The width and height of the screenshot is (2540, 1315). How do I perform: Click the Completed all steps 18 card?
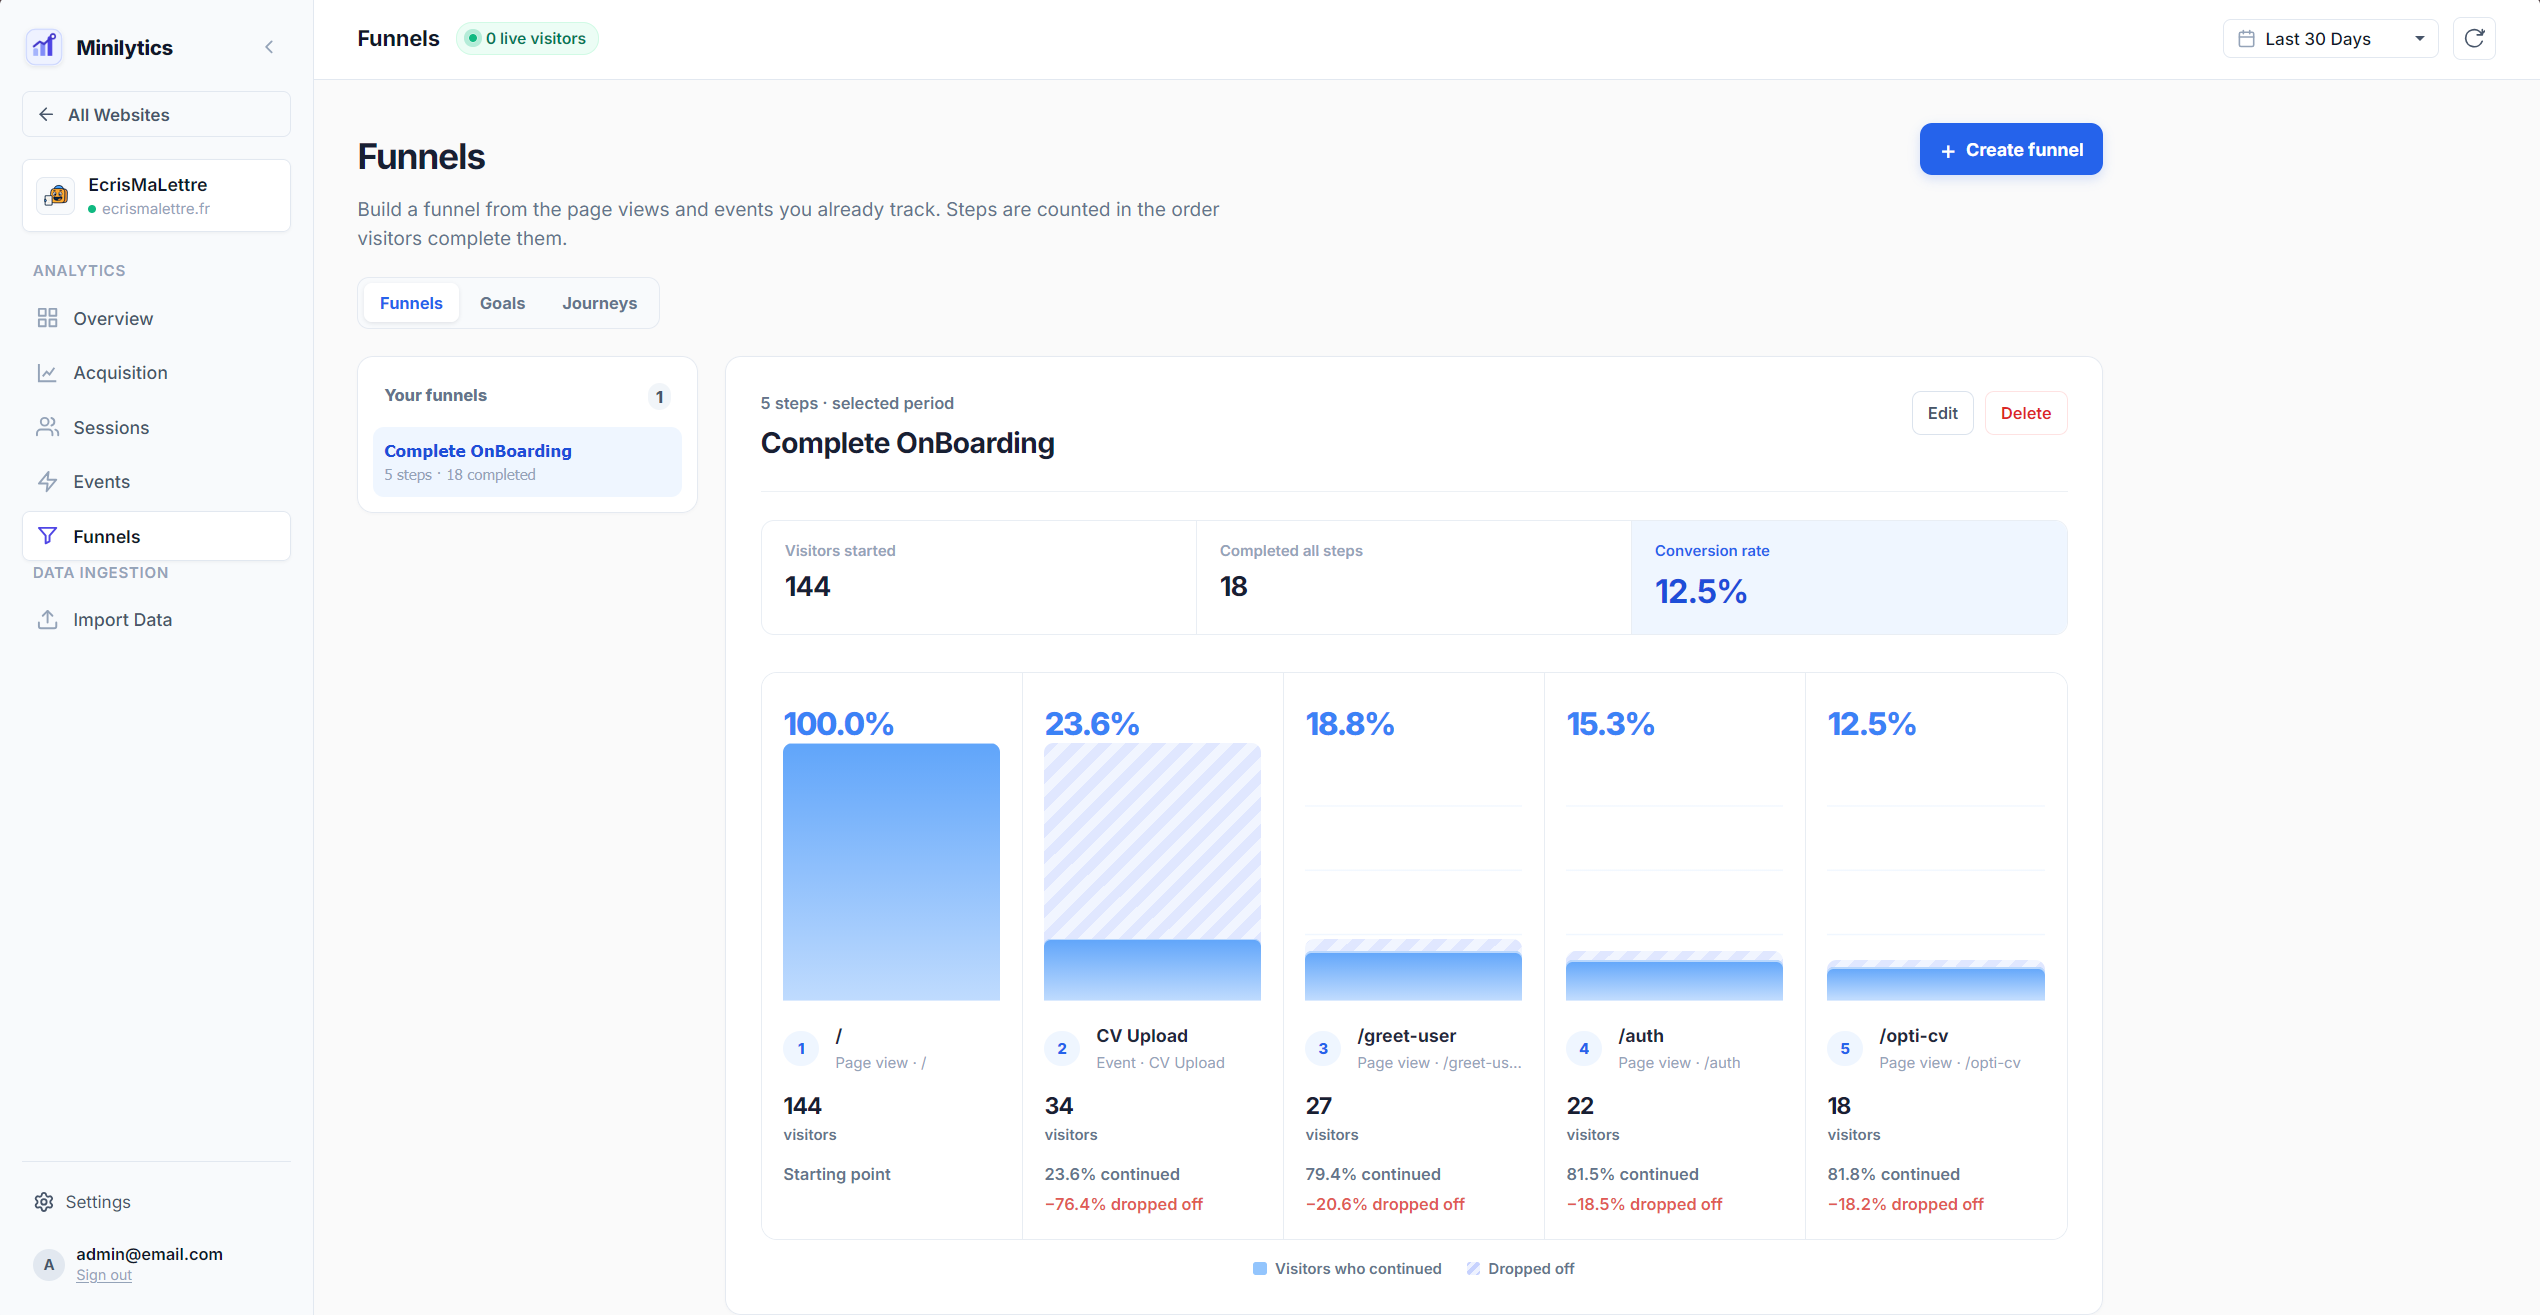tap(1413, 577)
